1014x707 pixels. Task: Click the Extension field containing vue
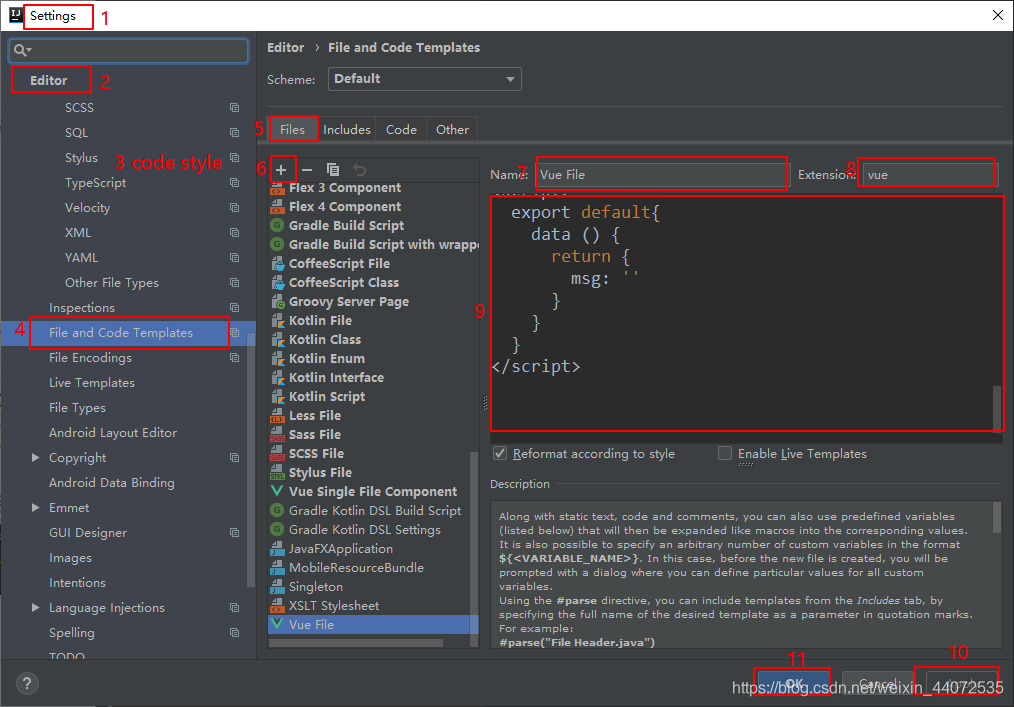pos(929,175)
